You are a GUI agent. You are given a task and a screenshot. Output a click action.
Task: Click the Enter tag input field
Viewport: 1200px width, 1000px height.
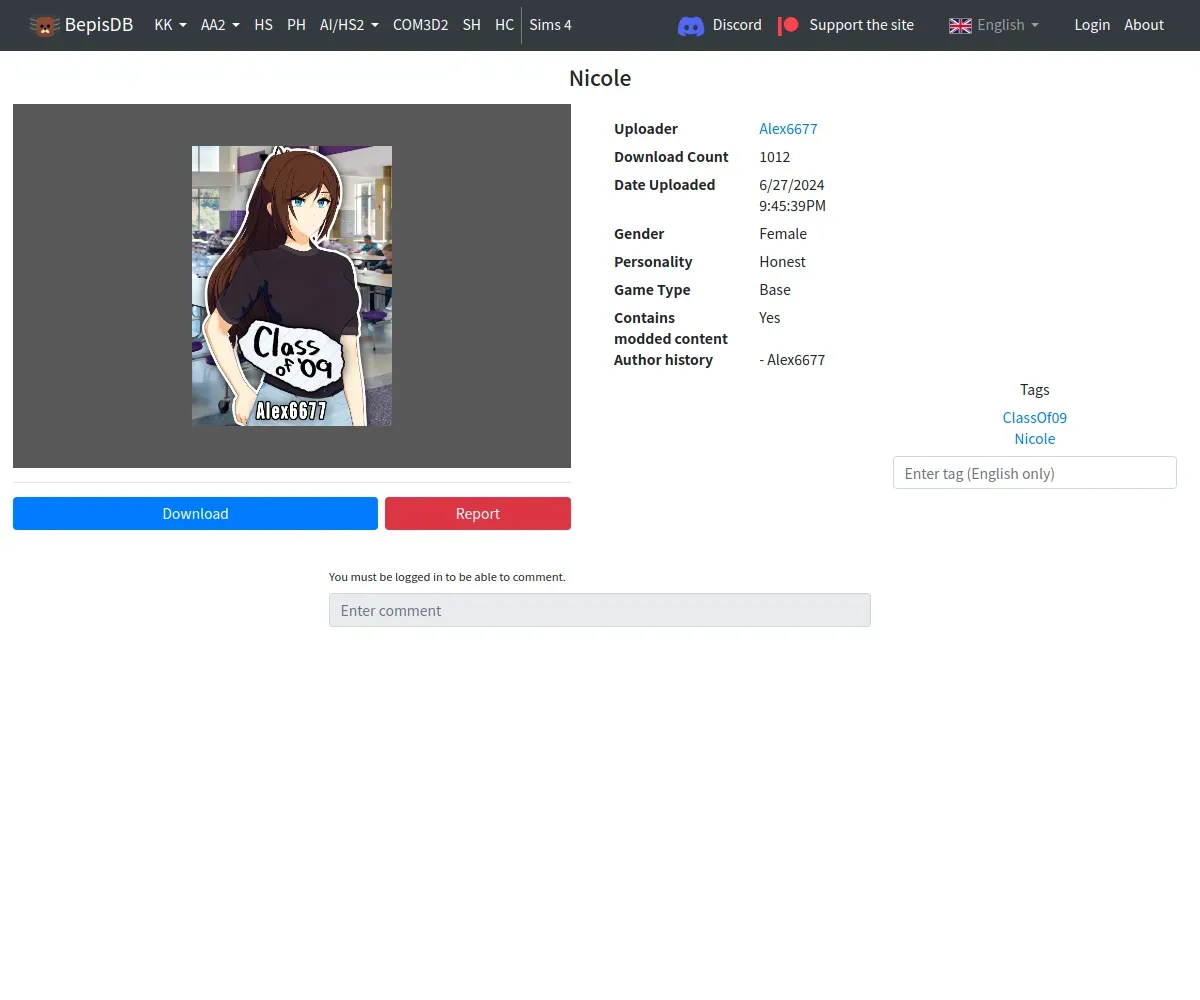(1034, 473)
